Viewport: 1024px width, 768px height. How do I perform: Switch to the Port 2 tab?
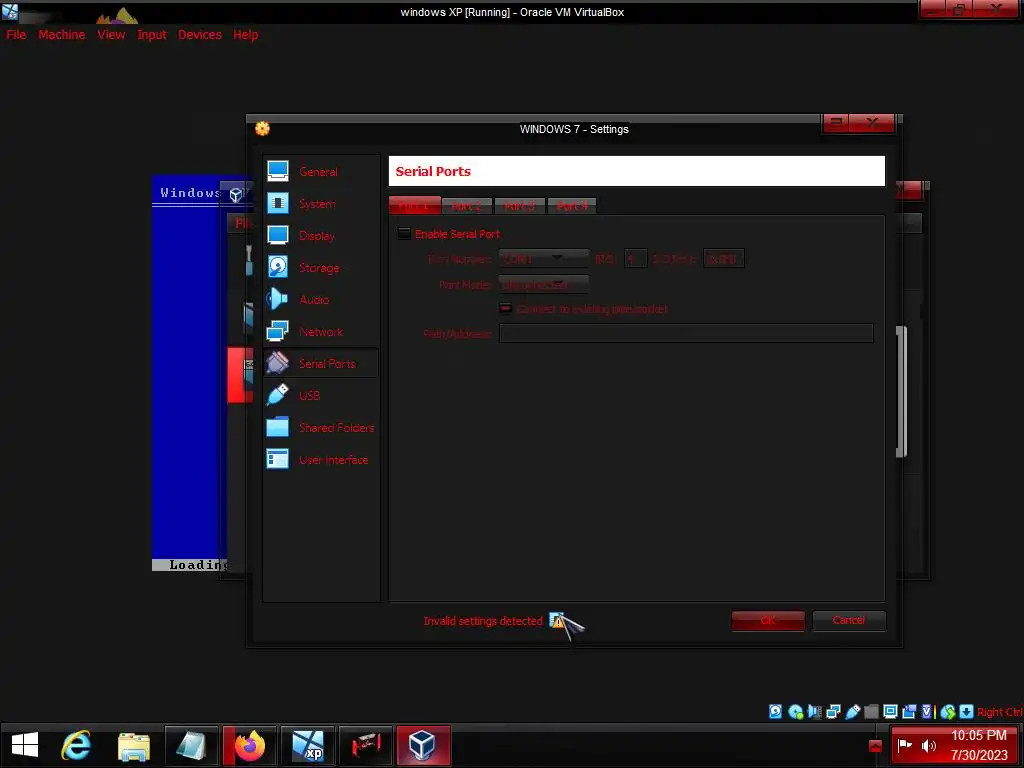tap(466, 206)
